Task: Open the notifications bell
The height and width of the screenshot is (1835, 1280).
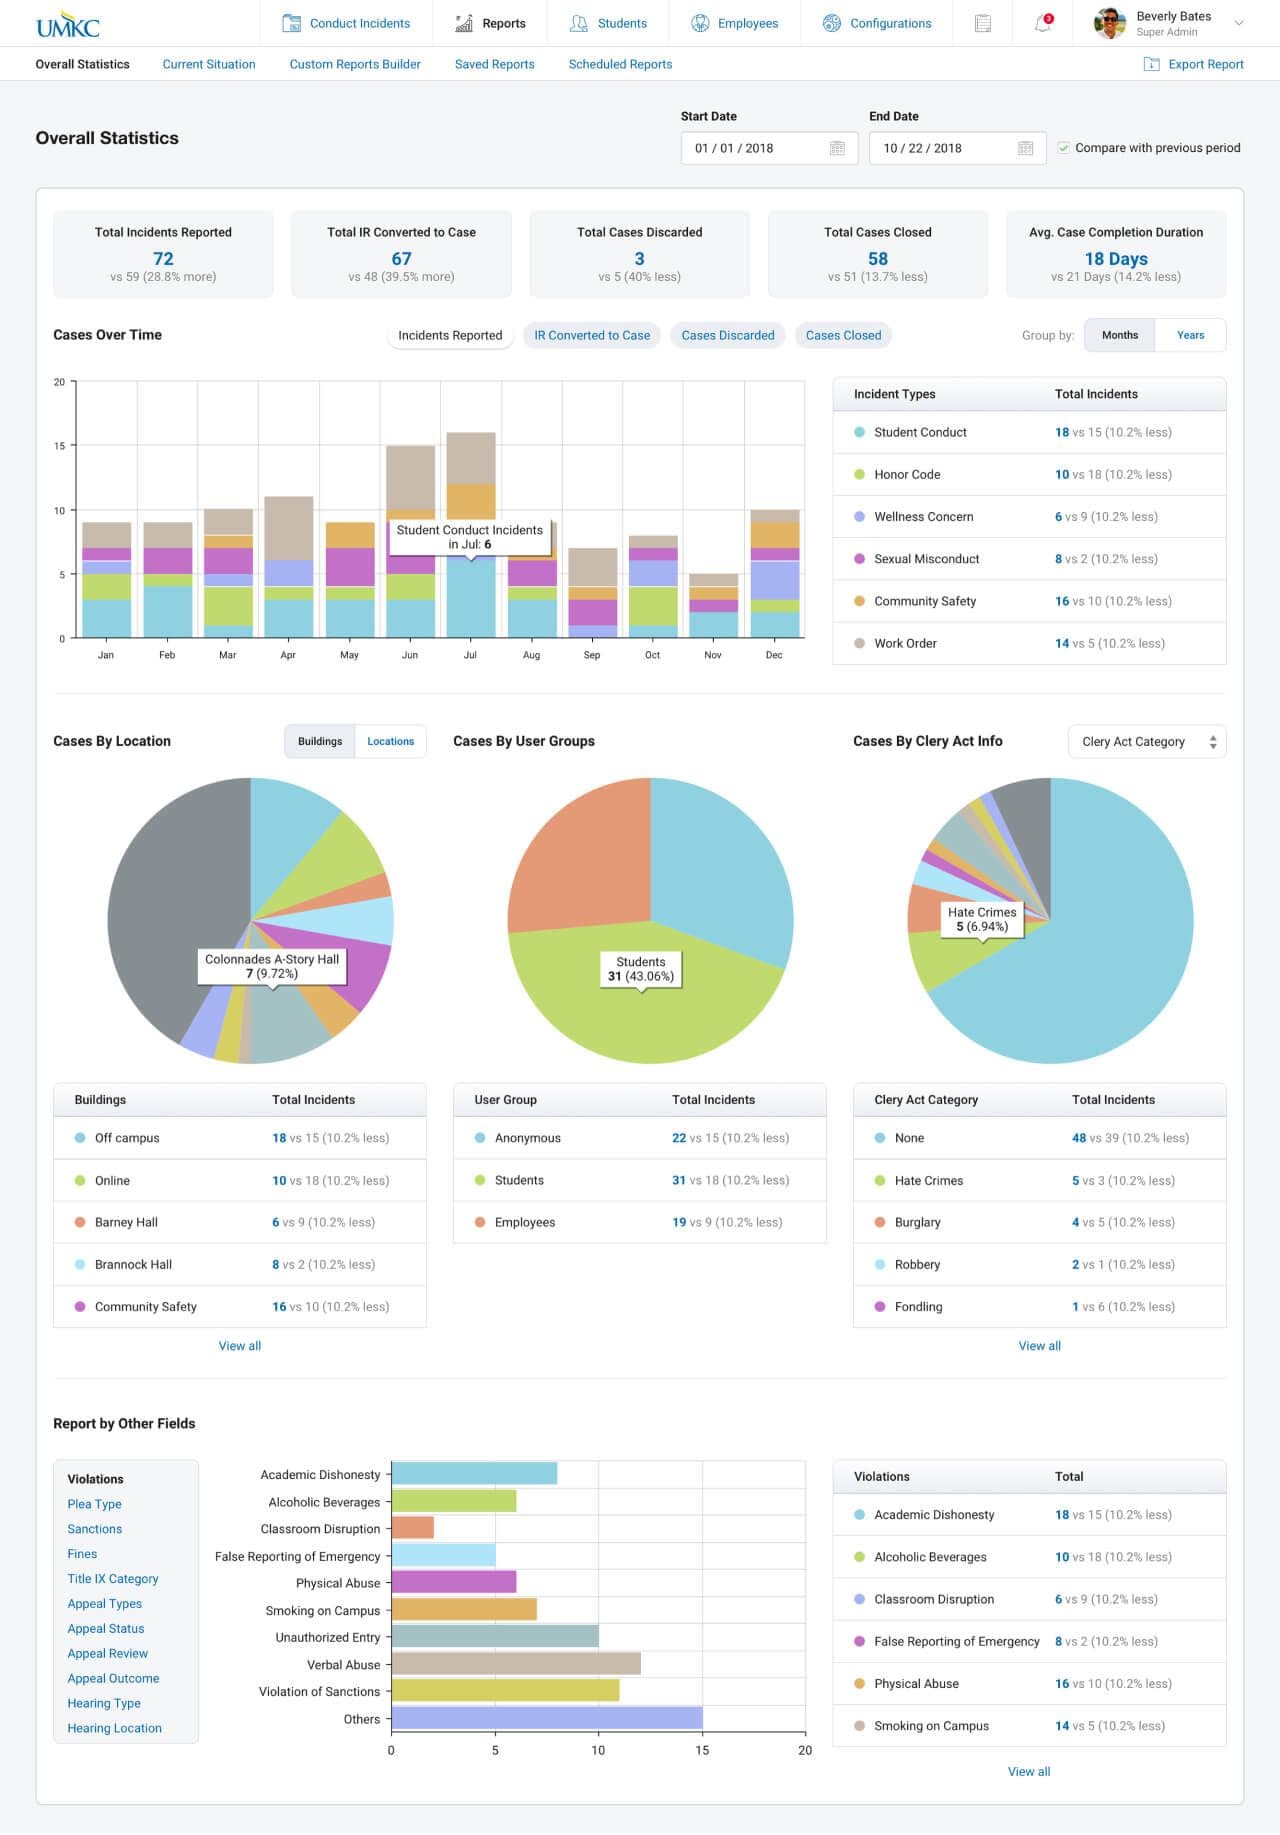Action: click(1043, 23)
